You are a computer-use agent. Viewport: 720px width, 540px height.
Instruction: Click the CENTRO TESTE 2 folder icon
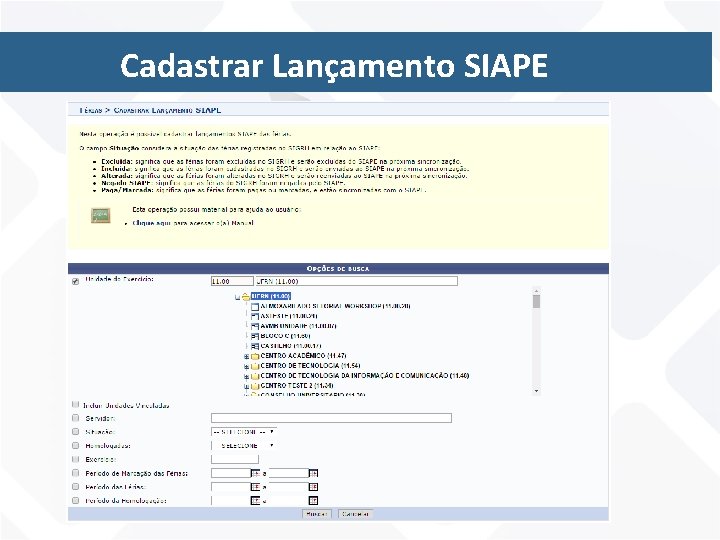click(255, 386)
